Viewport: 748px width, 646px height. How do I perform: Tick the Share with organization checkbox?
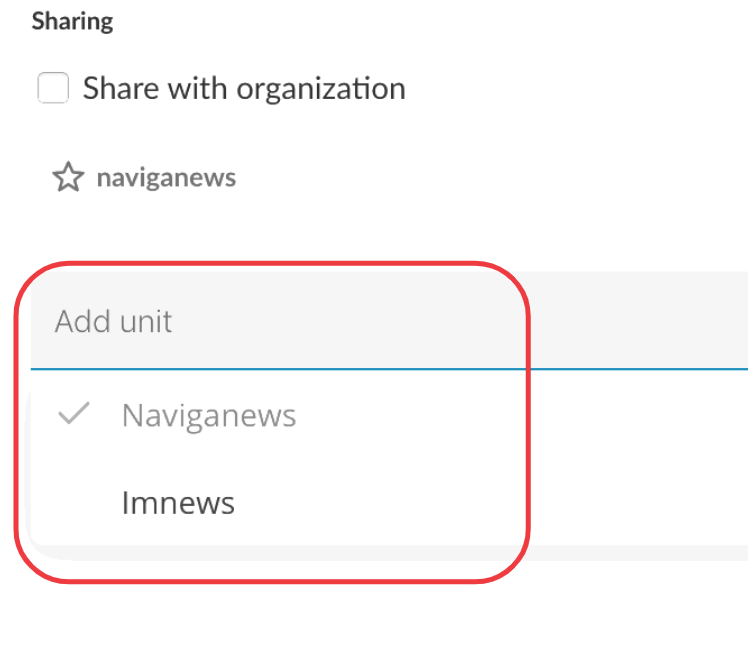click(53, 88)
